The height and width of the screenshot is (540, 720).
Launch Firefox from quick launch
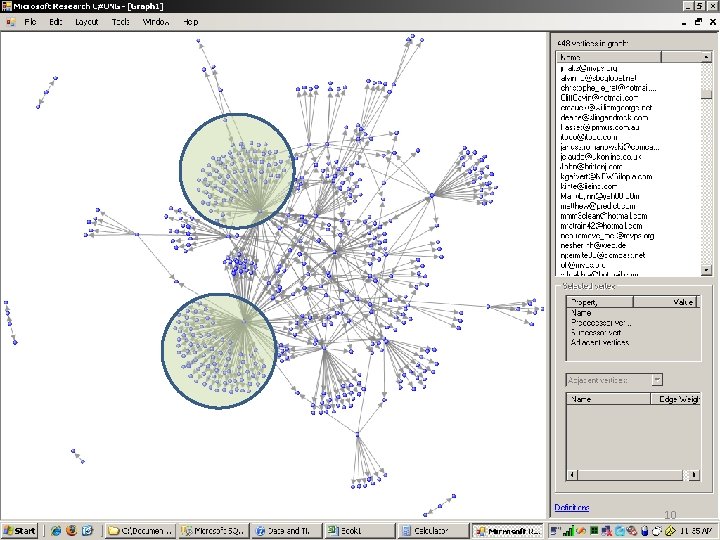(71, 531)
